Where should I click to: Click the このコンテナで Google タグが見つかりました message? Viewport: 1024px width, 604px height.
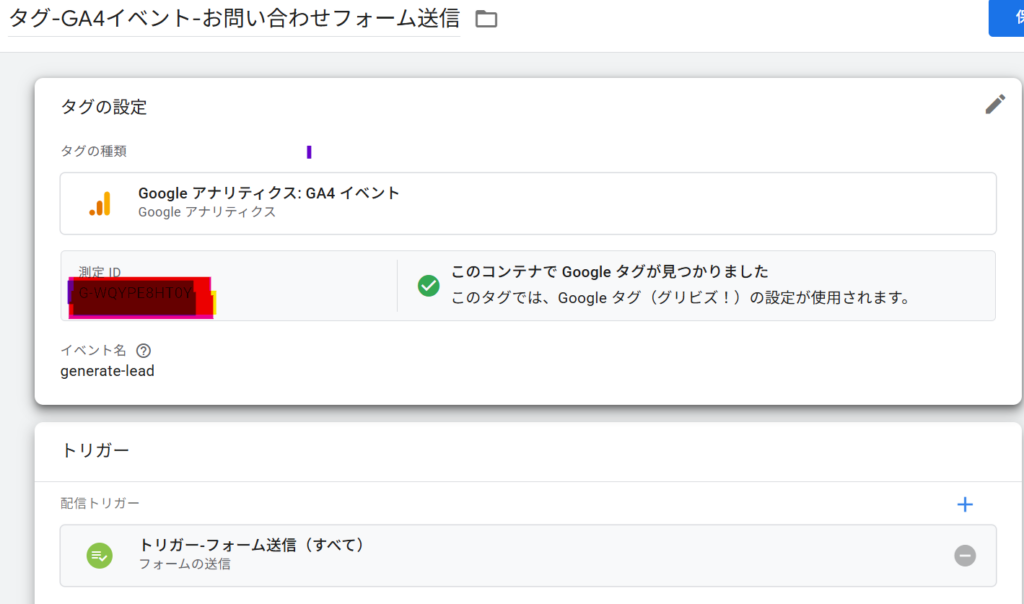coord(609,272)
